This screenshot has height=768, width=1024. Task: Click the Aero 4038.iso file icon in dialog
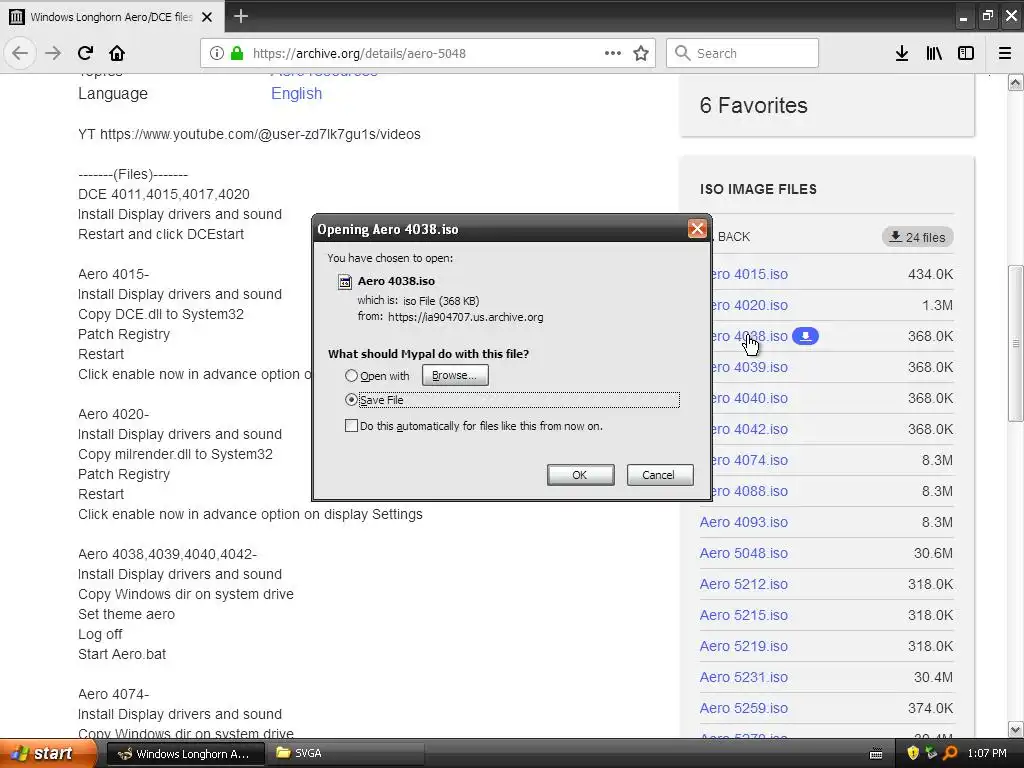[344, 281]
